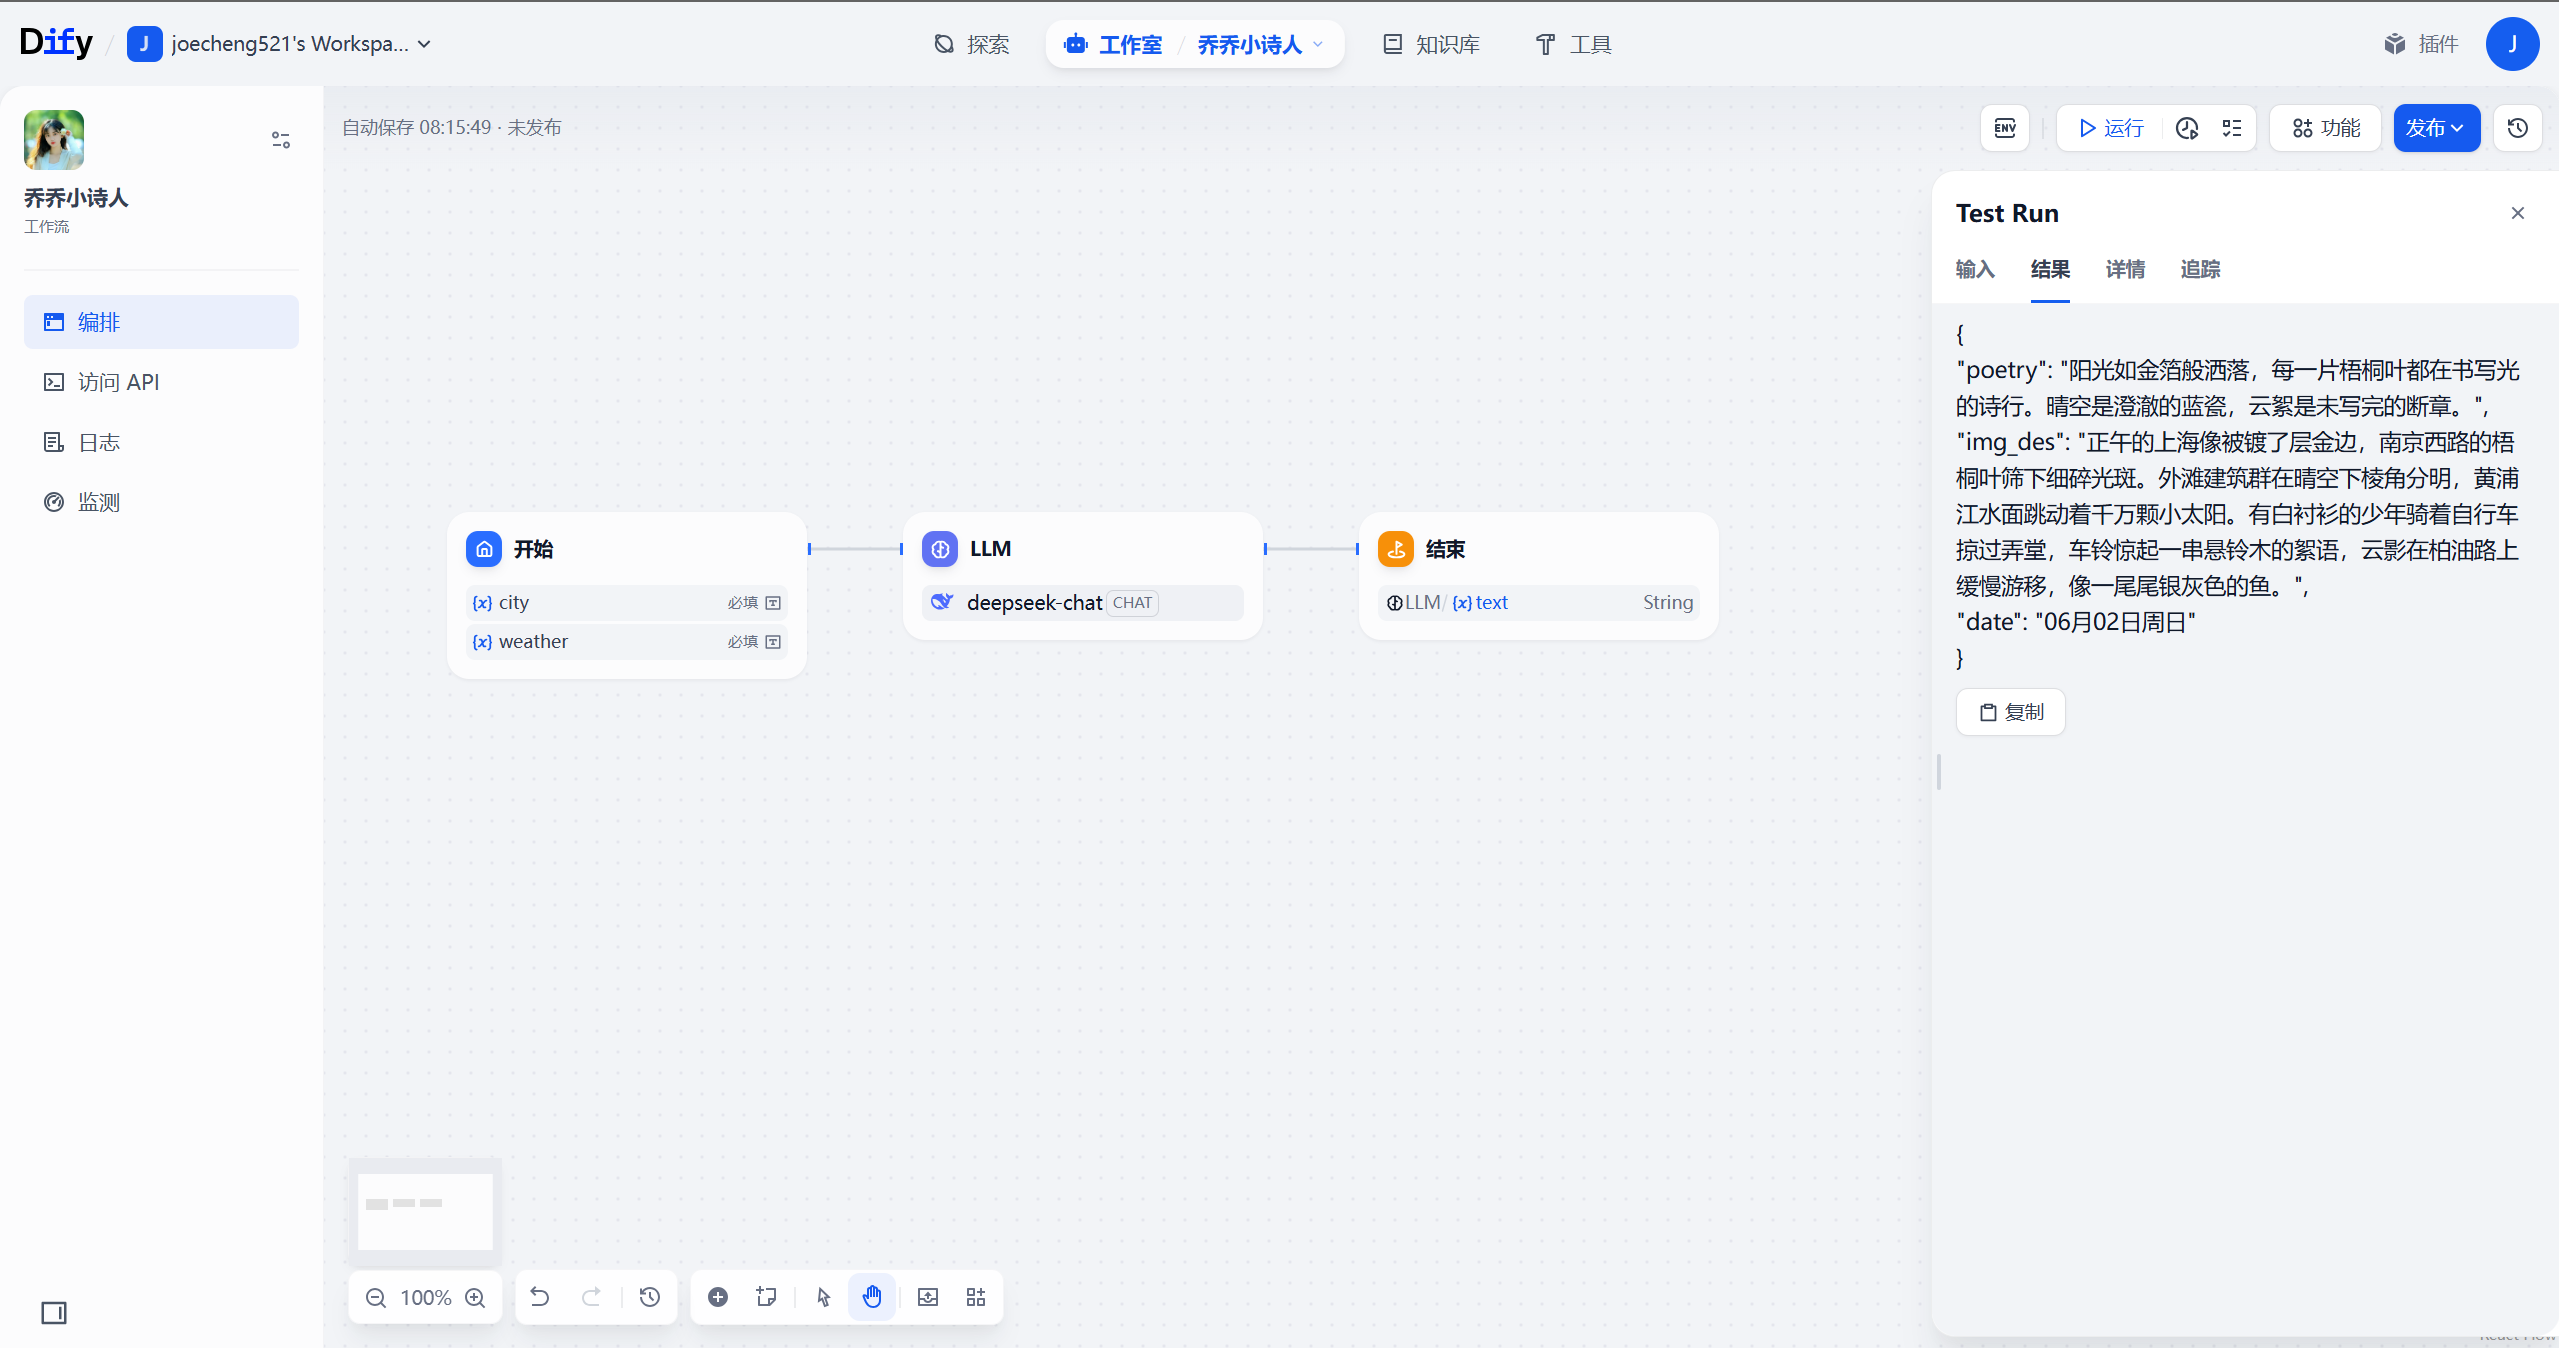Open the ENV environment variables icon
The height and width of the screenshot is (1348, 2559).
2004,128
